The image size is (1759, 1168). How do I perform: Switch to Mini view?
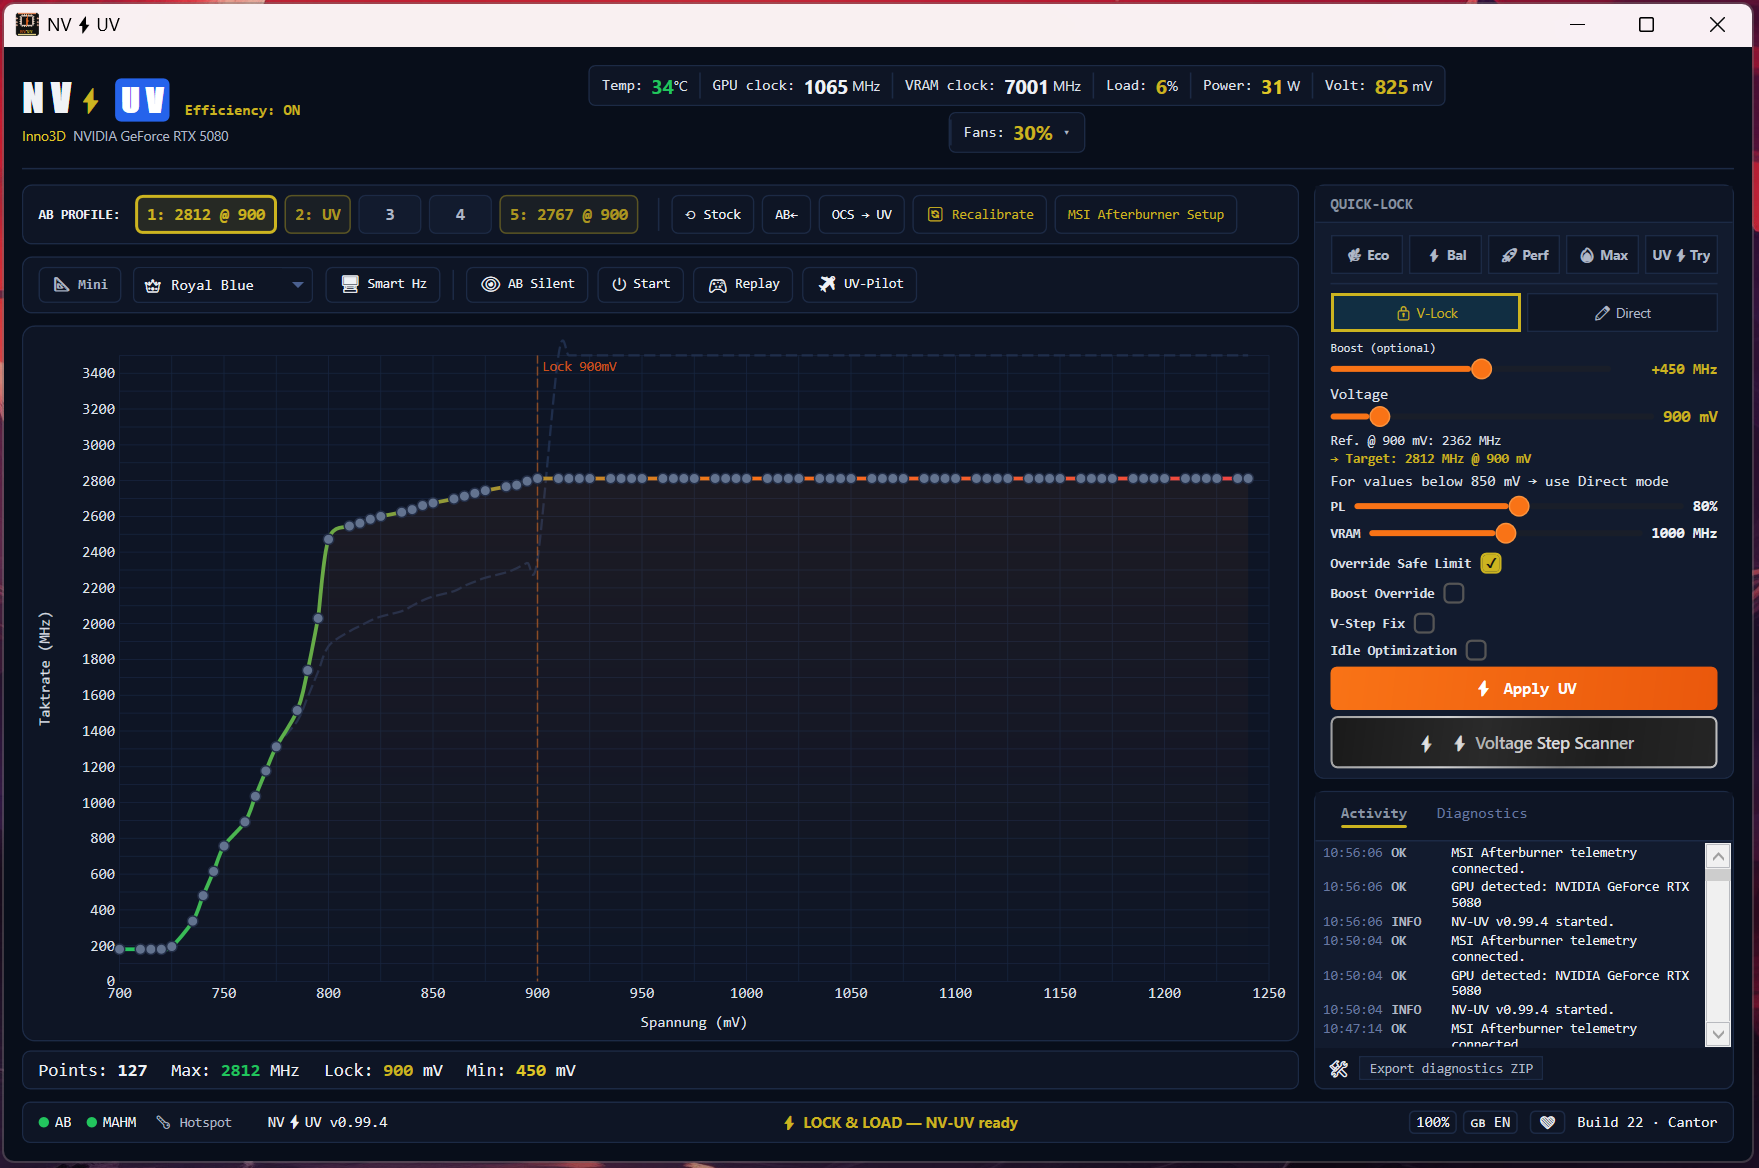pyautogui.click(x=80, y=285)
